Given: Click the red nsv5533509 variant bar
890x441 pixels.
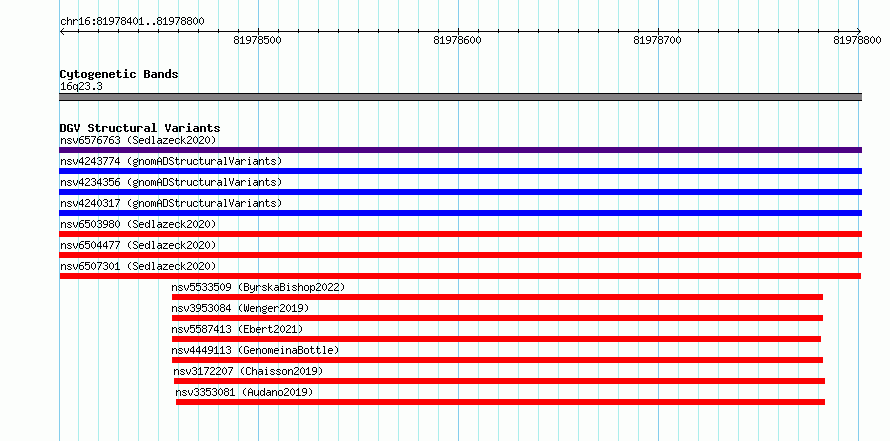Looking at the screenshot, I should coord(497,297).
